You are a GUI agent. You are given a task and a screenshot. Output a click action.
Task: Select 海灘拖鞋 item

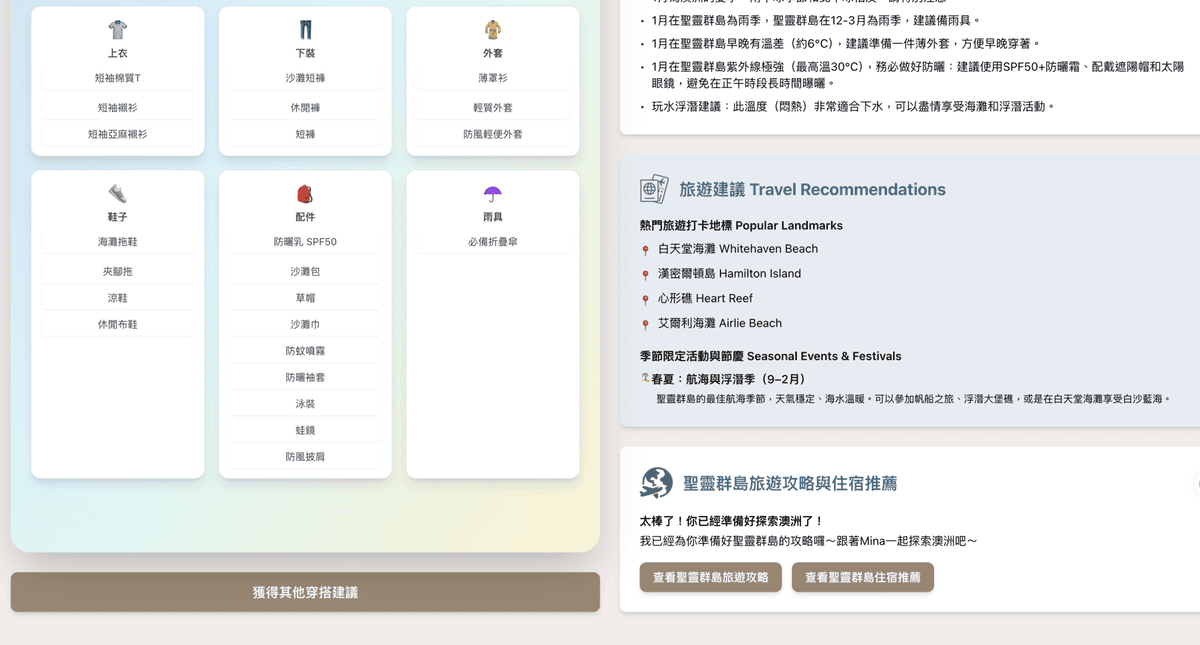118,242
